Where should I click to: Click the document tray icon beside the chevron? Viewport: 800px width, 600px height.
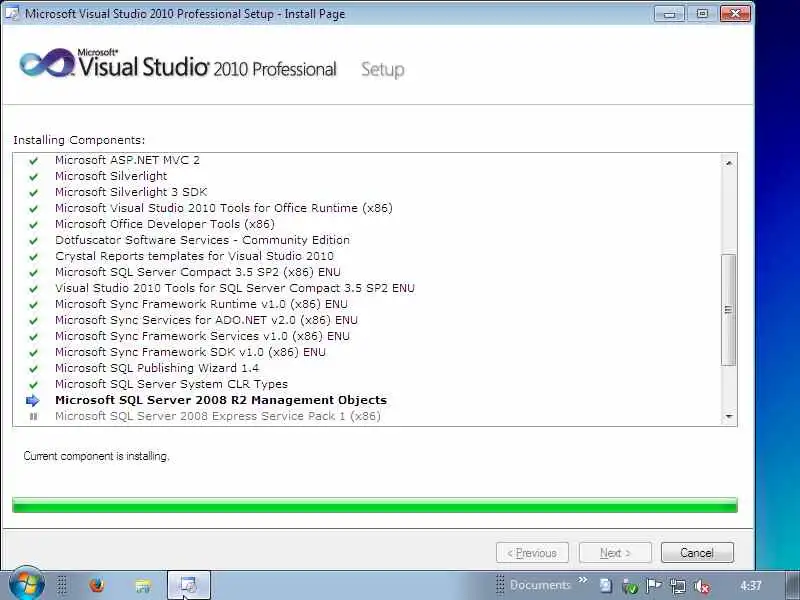(606, 586)
